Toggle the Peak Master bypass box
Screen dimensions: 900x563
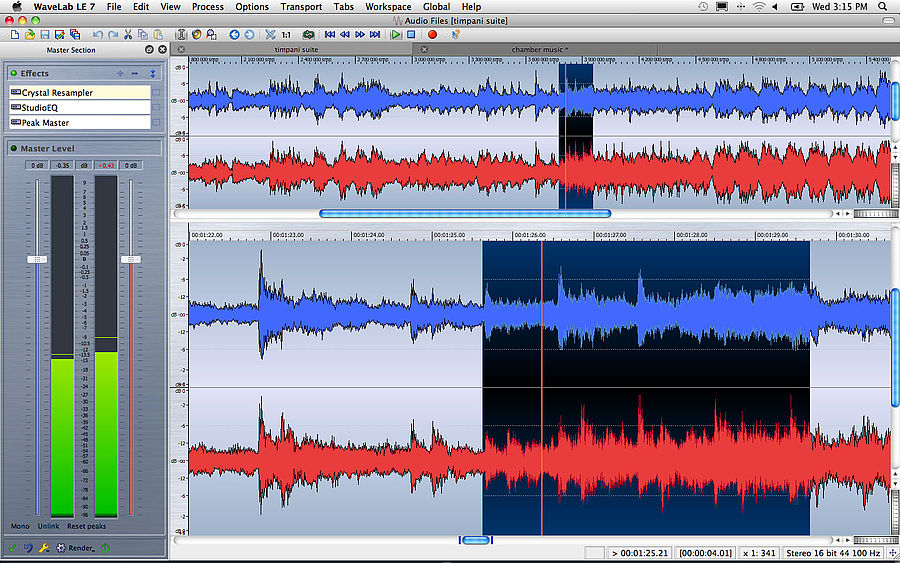pos(156,122)
